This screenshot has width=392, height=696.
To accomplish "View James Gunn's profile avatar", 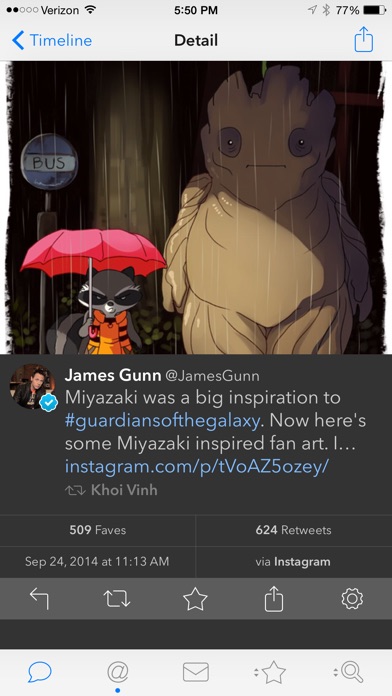I will pyautogui.click(x=33, y=387).
